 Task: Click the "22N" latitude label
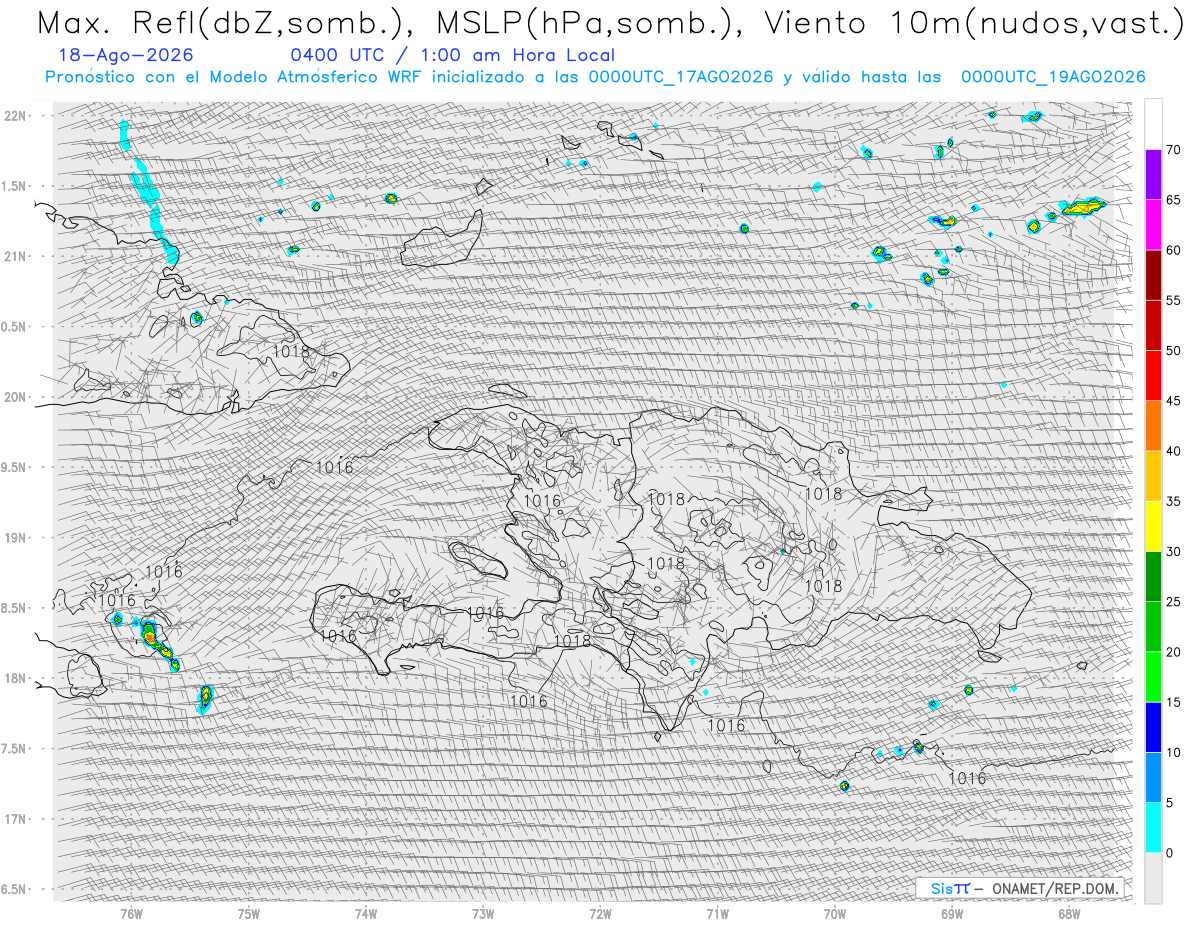(x=15, y=116)
